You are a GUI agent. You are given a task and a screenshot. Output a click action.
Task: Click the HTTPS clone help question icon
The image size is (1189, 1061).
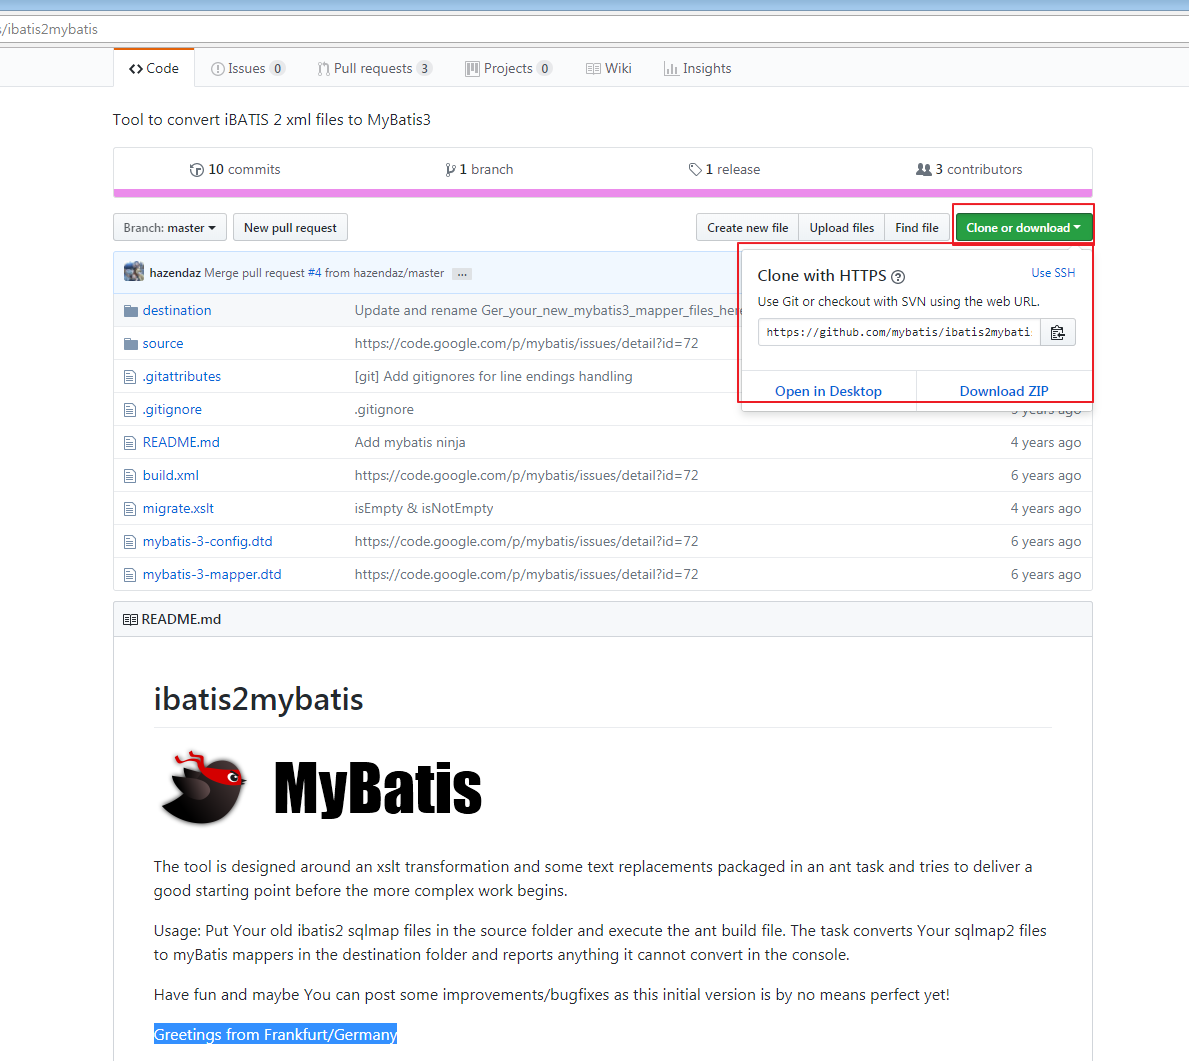click(898, 277)
